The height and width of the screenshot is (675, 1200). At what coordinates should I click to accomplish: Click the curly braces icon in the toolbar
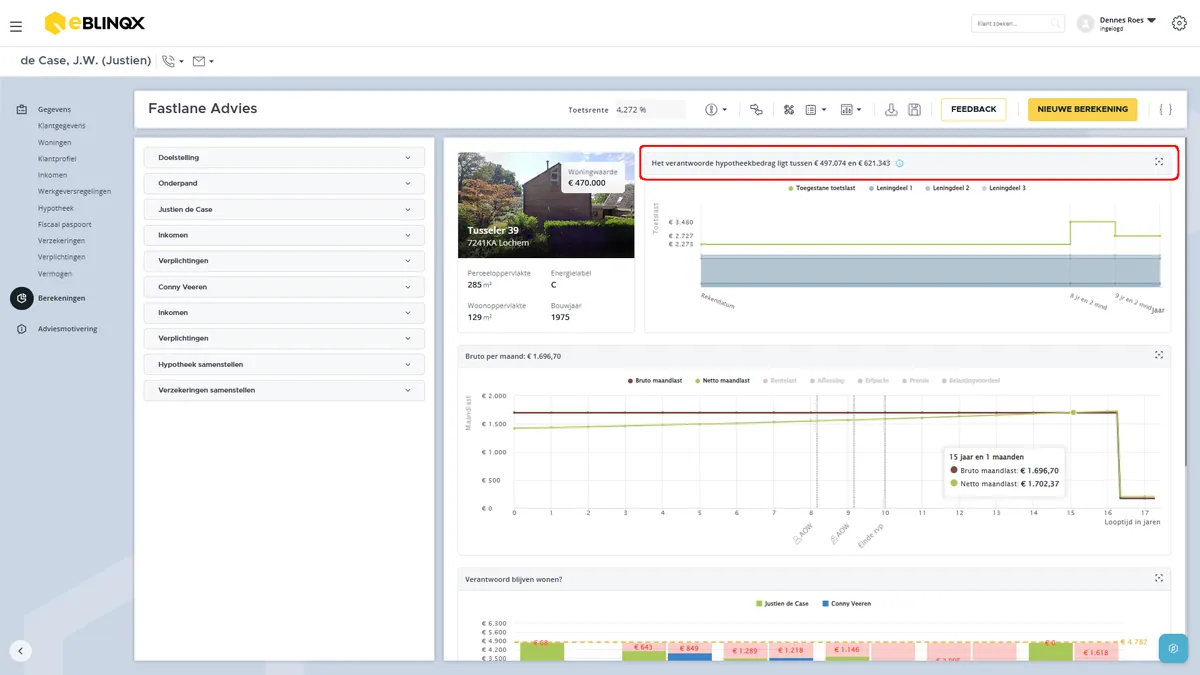(1165, 109)
